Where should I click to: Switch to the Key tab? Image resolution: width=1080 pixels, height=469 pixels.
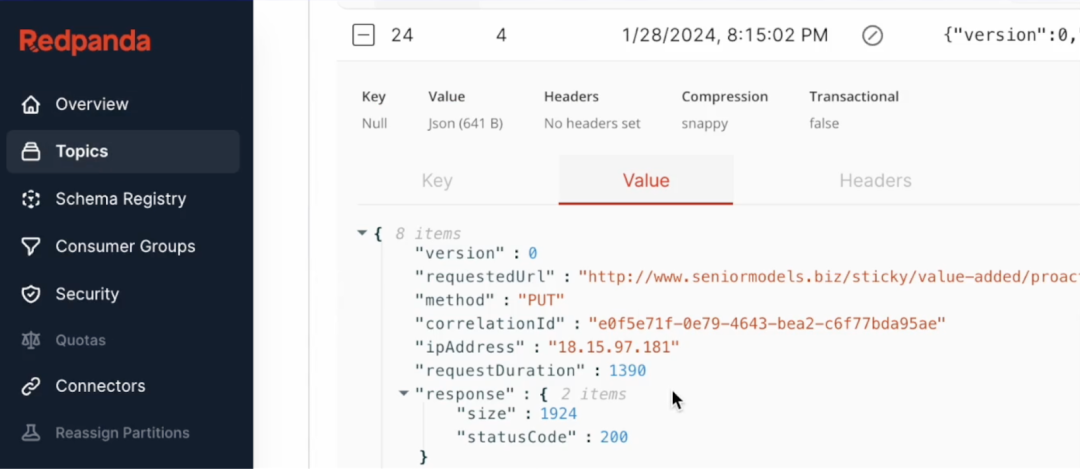coord(437,181)
